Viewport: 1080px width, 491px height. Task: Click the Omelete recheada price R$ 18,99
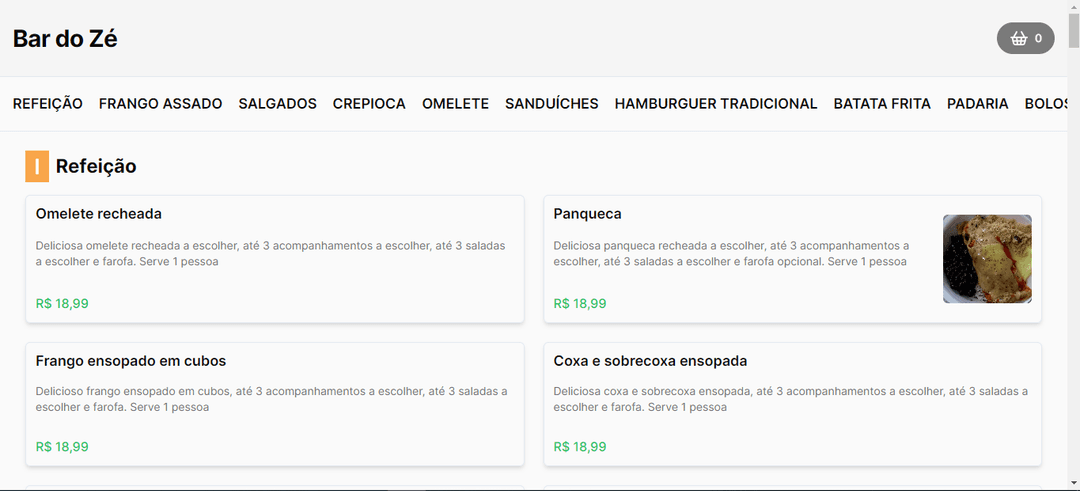(x=62, y=304)
